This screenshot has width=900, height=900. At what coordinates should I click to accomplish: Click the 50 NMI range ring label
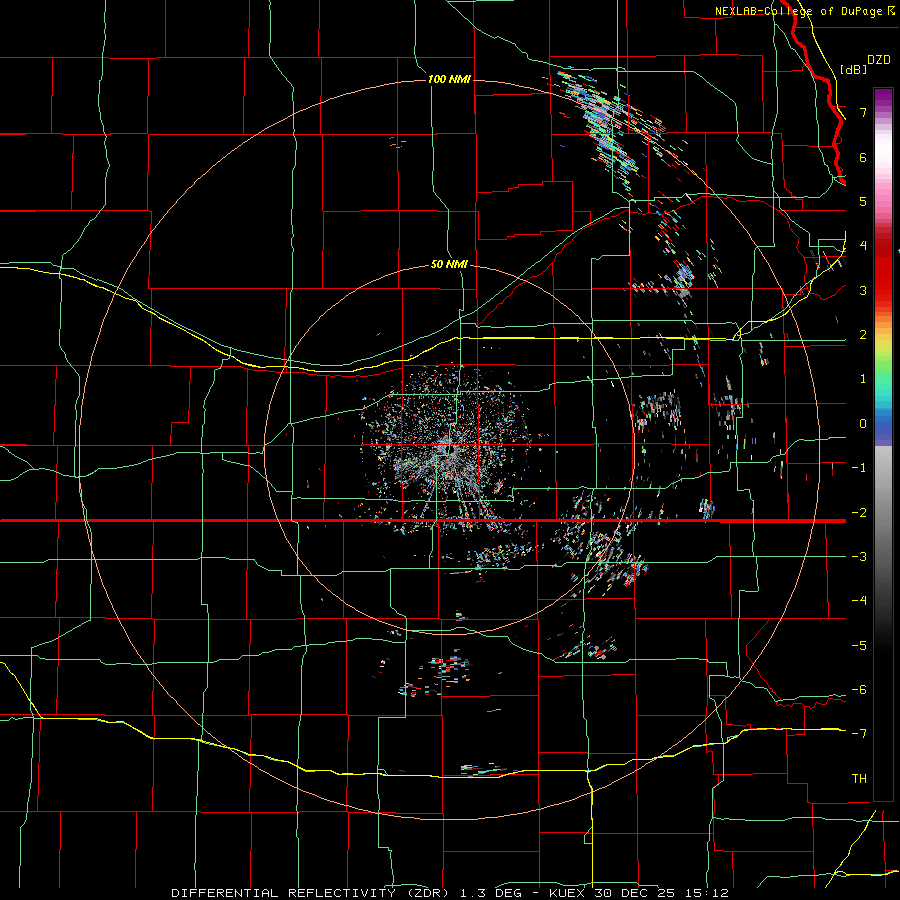pos(449,264)
